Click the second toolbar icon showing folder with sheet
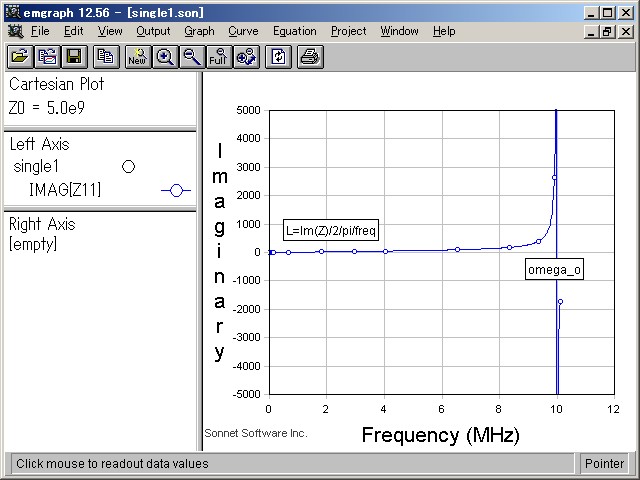 click(x=47, y=57)
